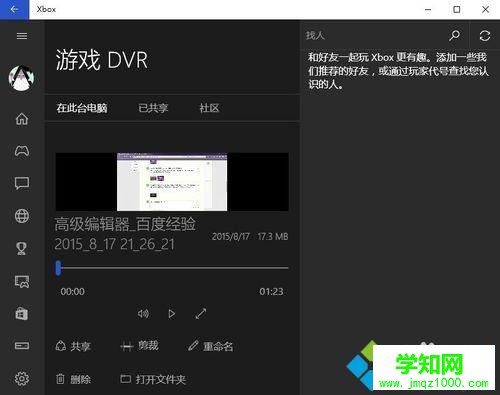Delete the clip with 删除
Viewport: 500px width, 395px height.
pos(73,379)
